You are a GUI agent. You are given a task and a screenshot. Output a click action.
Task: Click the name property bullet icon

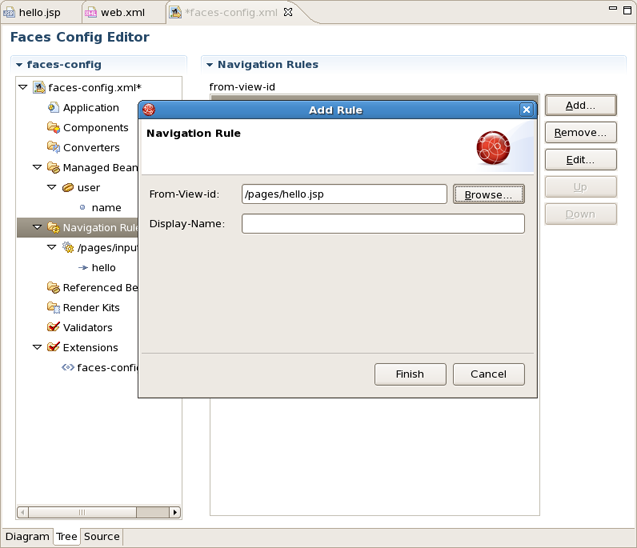(x=82, y=207)
